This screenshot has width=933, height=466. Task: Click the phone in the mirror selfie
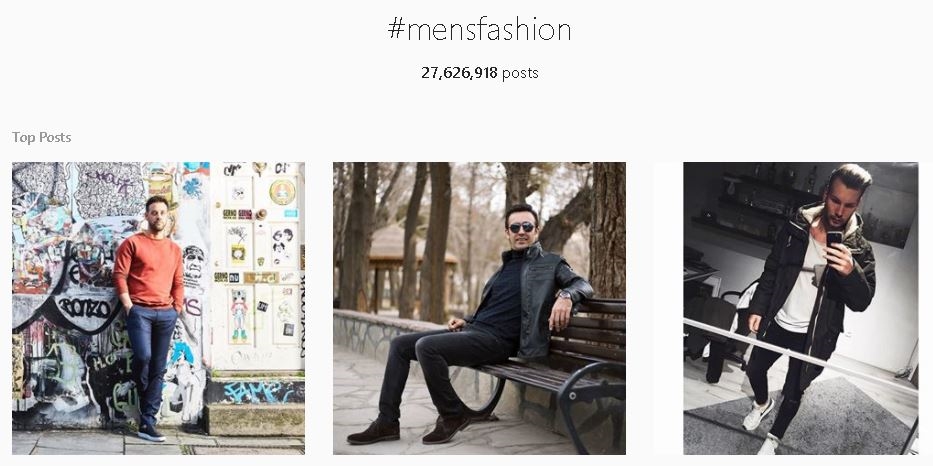coord(834,239)
